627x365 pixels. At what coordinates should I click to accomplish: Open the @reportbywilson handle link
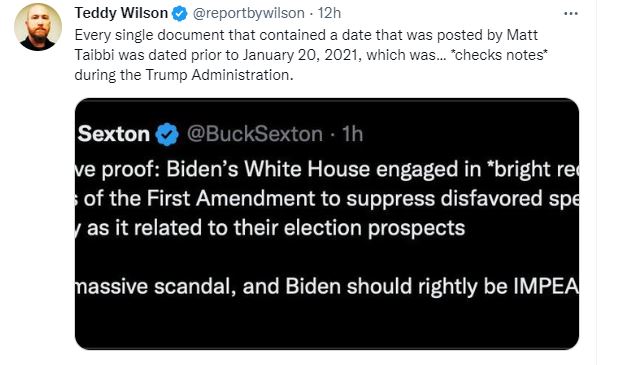pos(248,13)
